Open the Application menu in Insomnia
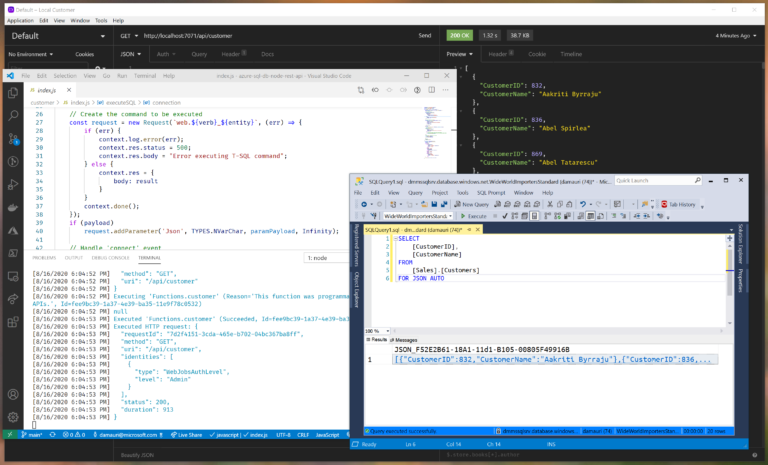This screenshot has height=465, width=768. tap(20, 21)
